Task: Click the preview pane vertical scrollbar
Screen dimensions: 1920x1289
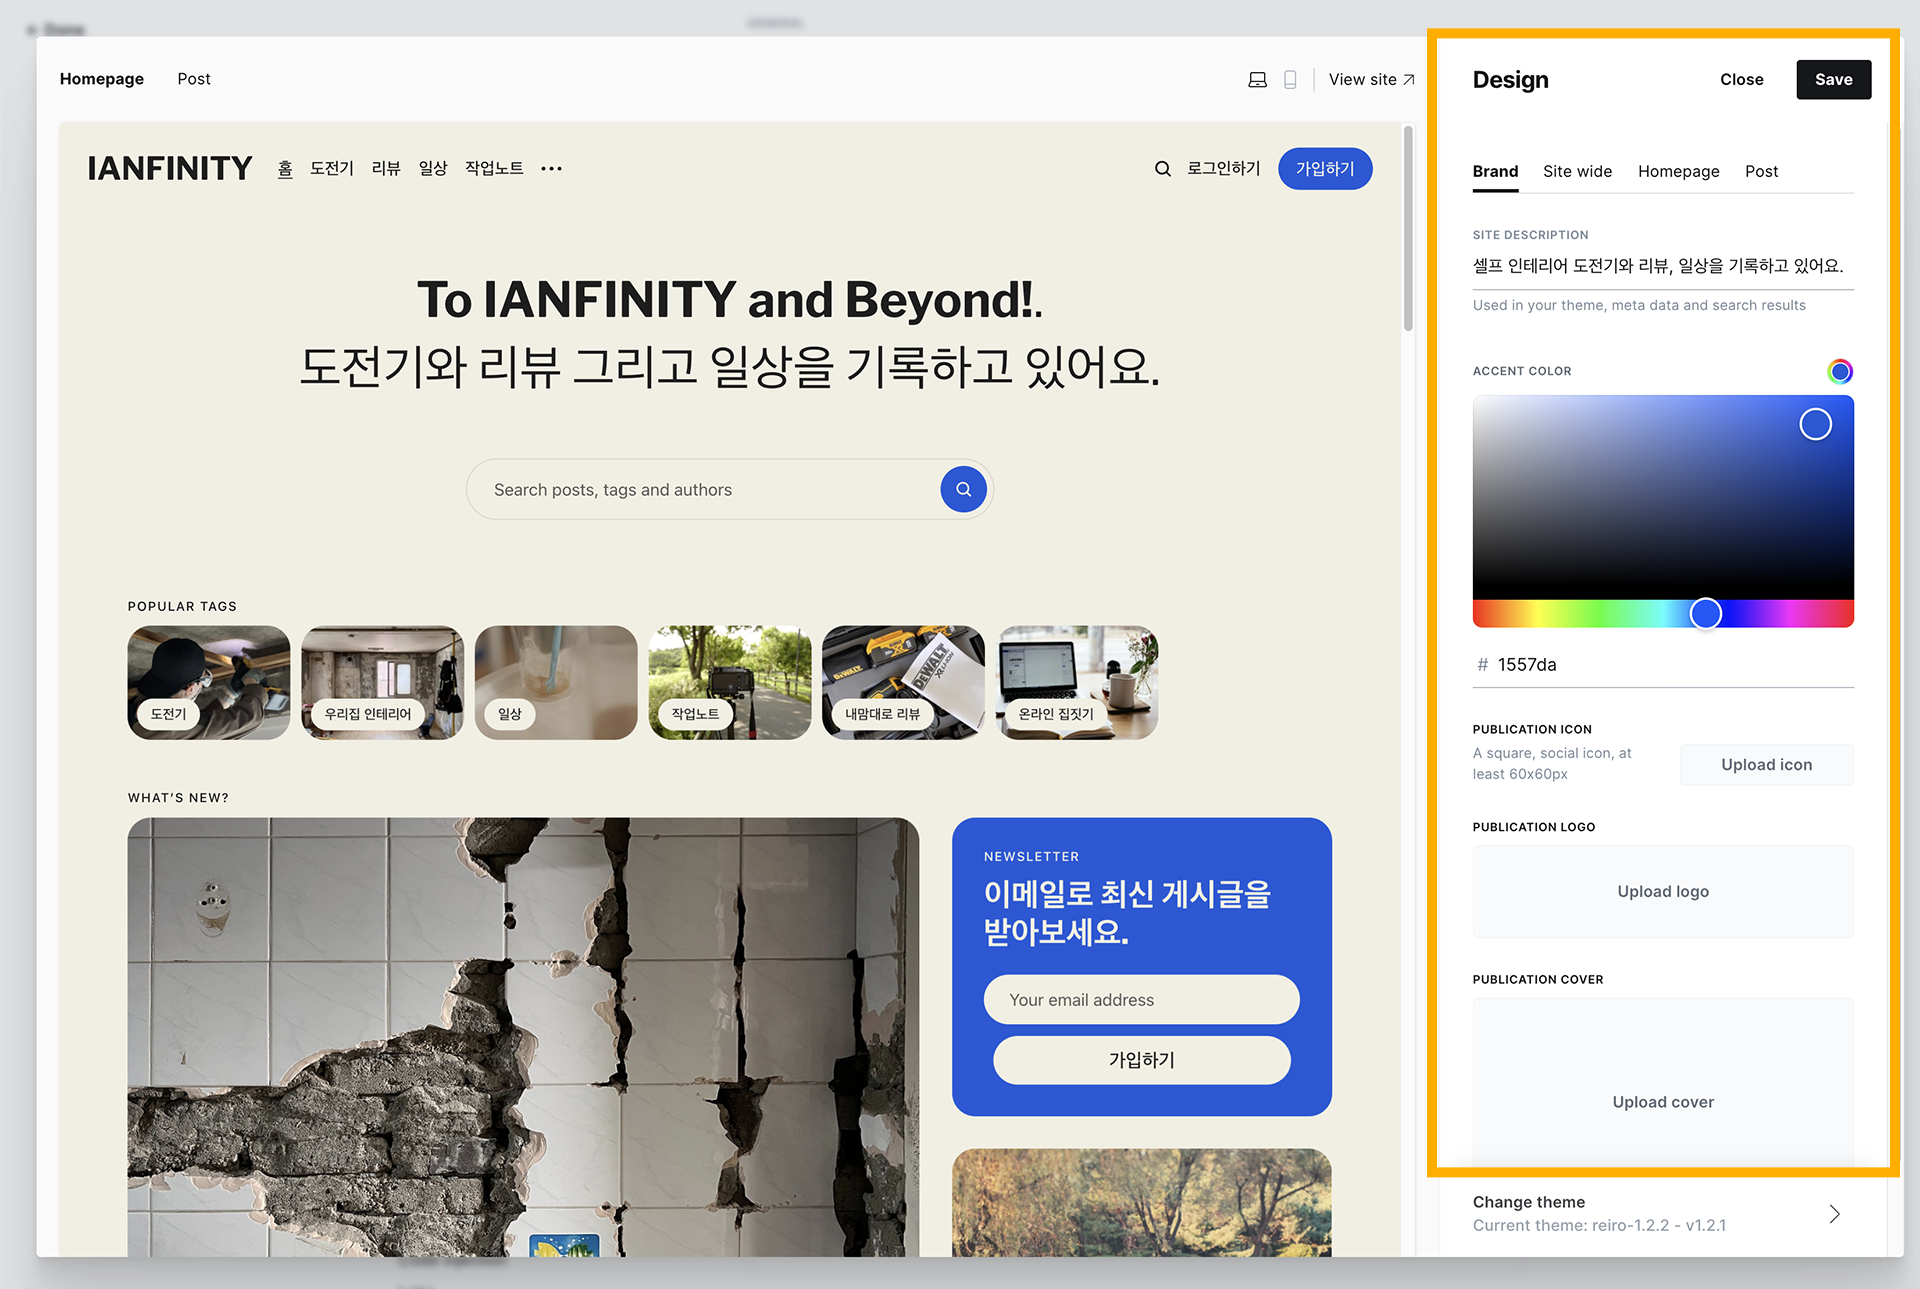Action: coord(1408,228)
